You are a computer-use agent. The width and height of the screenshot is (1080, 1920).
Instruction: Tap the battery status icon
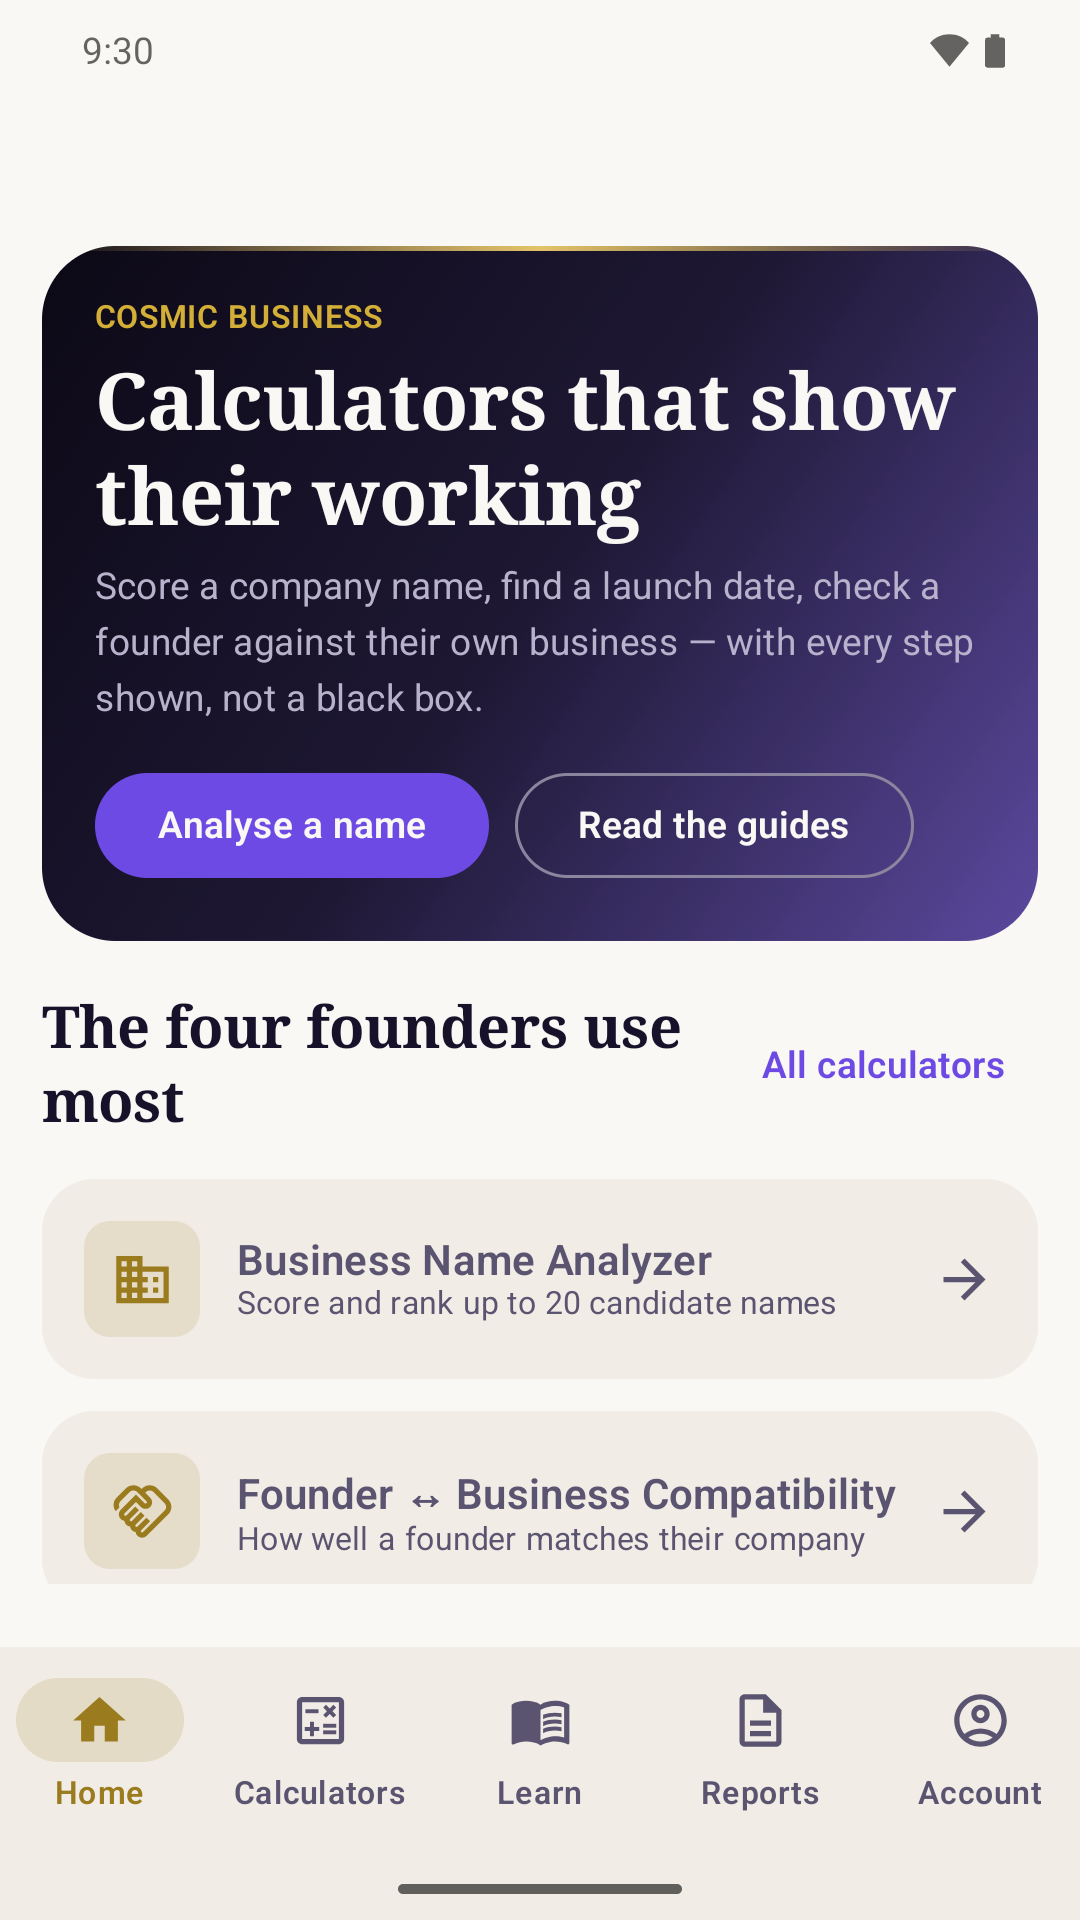coord(995,50)
